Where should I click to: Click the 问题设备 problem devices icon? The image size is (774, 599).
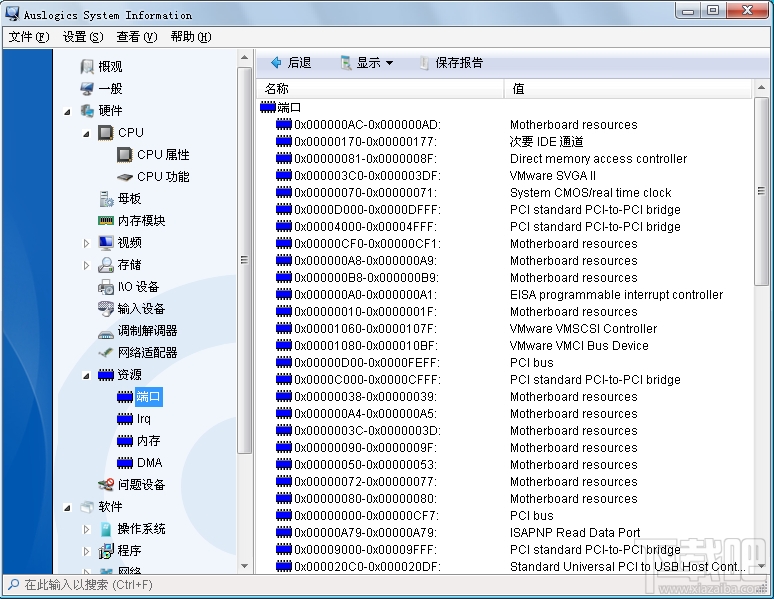pos(106,484)
